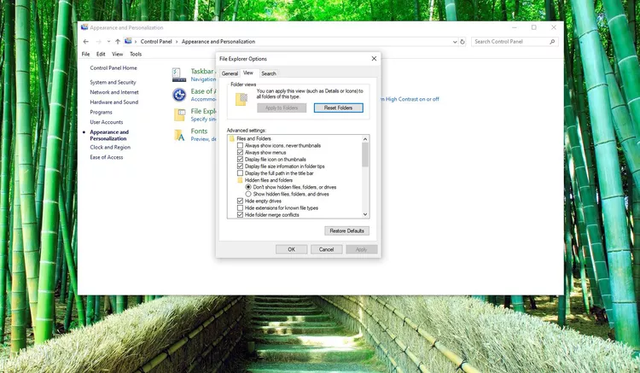Expand the address bar history dropdown
The image size is (640, 373).
tap(455, 42)
